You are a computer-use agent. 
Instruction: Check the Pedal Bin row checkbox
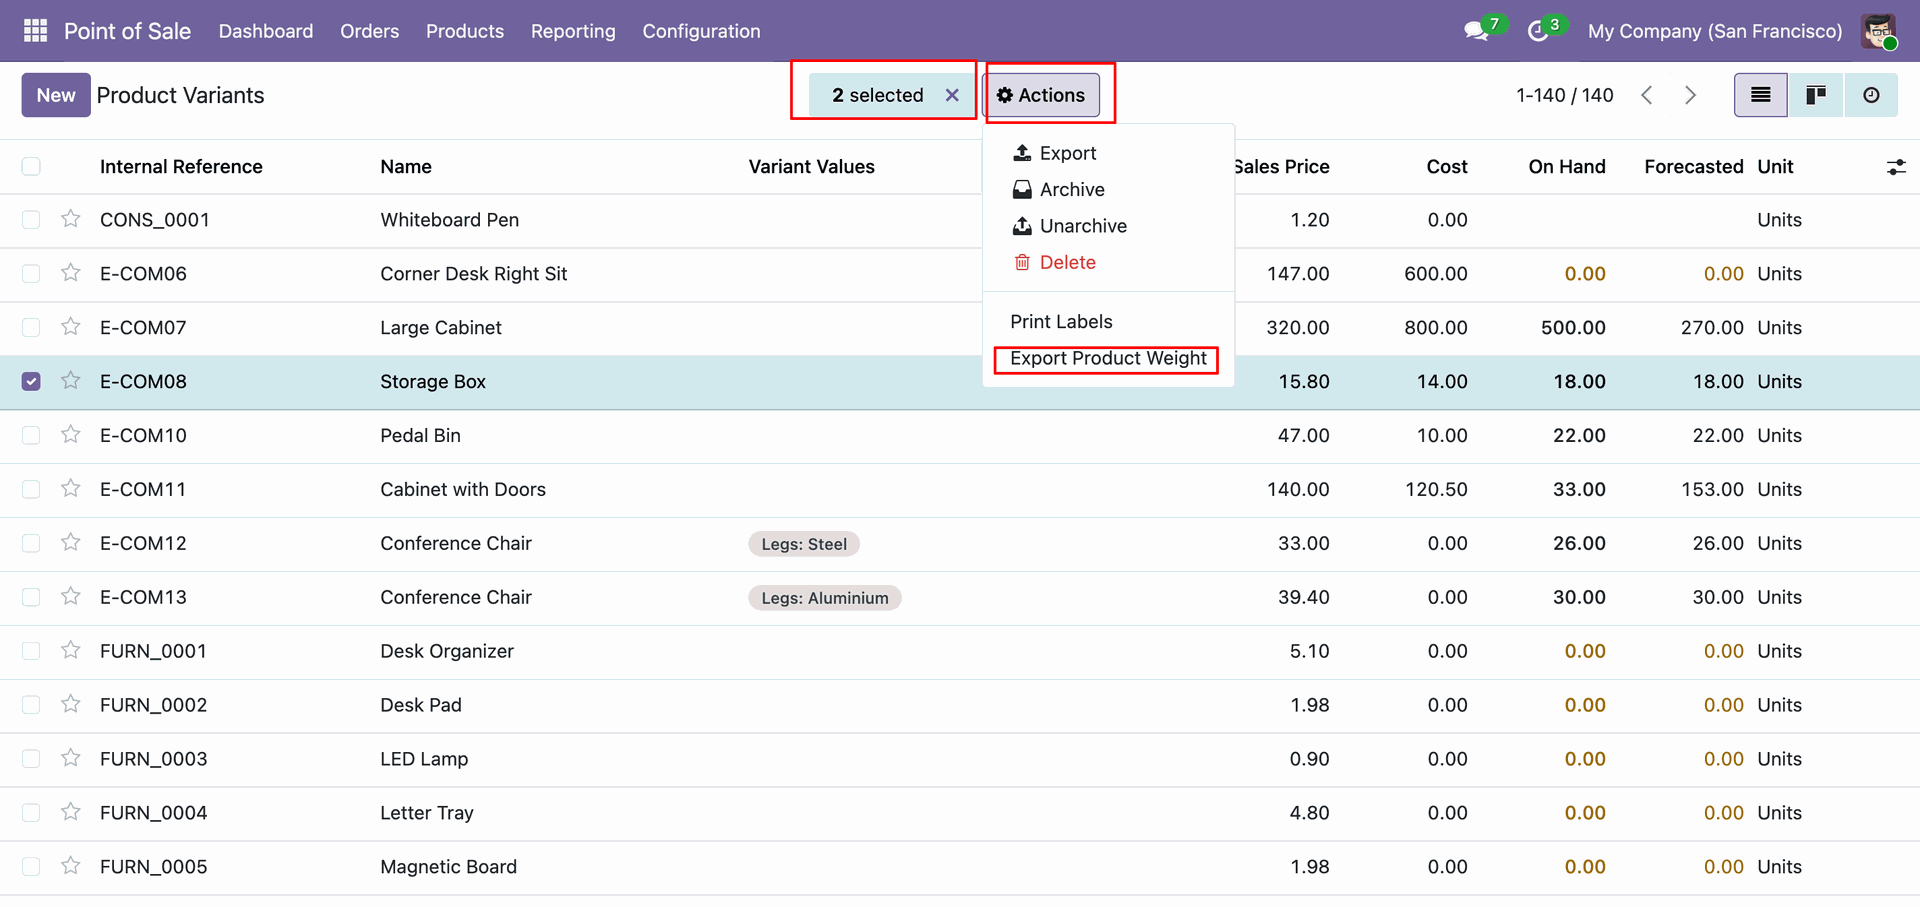(31, 435)
